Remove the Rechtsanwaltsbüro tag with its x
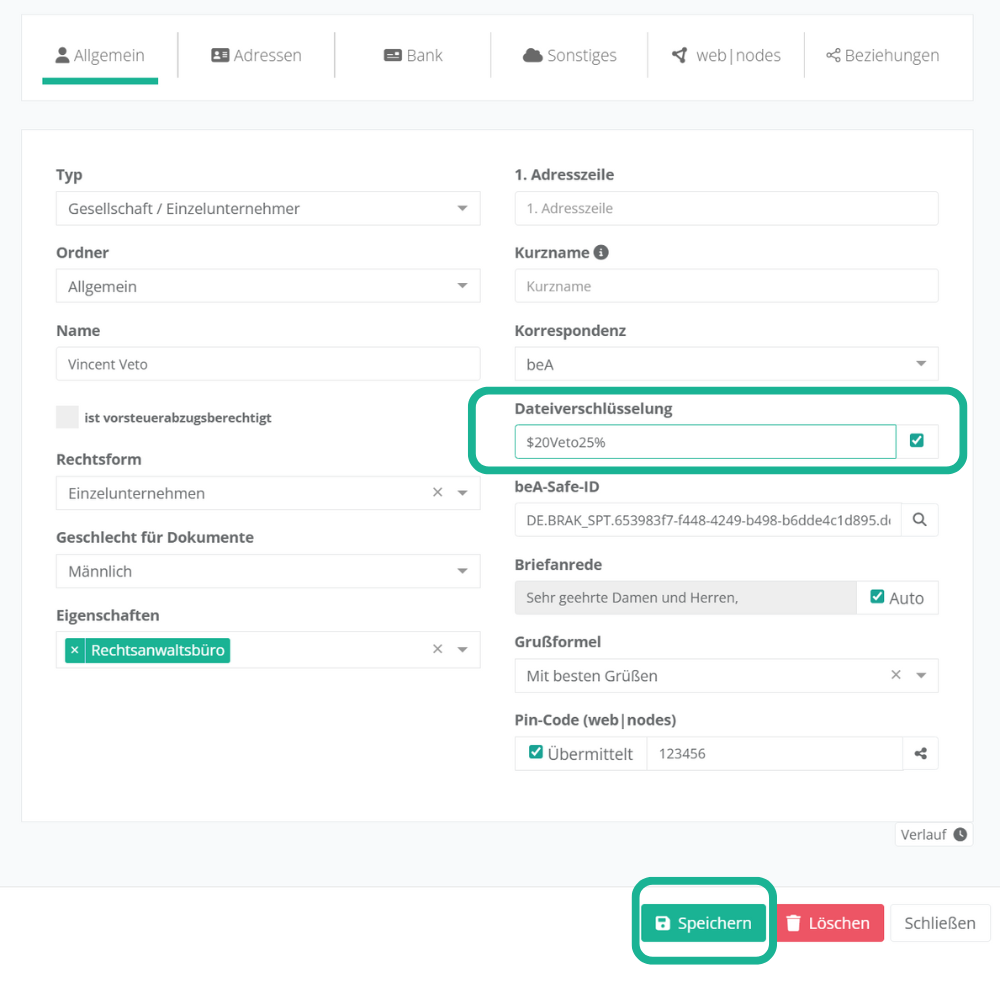 click(x=75, y=651)
